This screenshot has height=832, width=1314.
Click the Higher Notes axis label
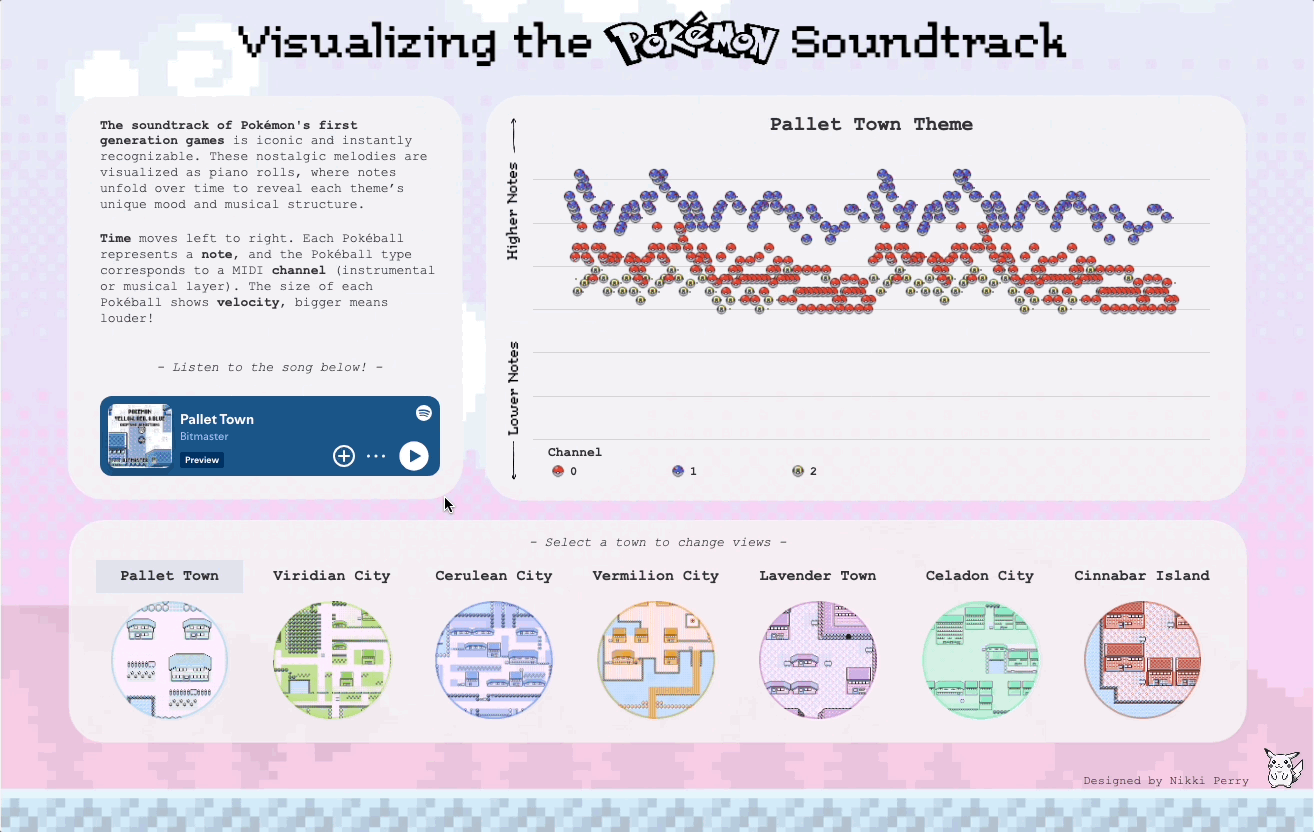[x=514, y=211]
